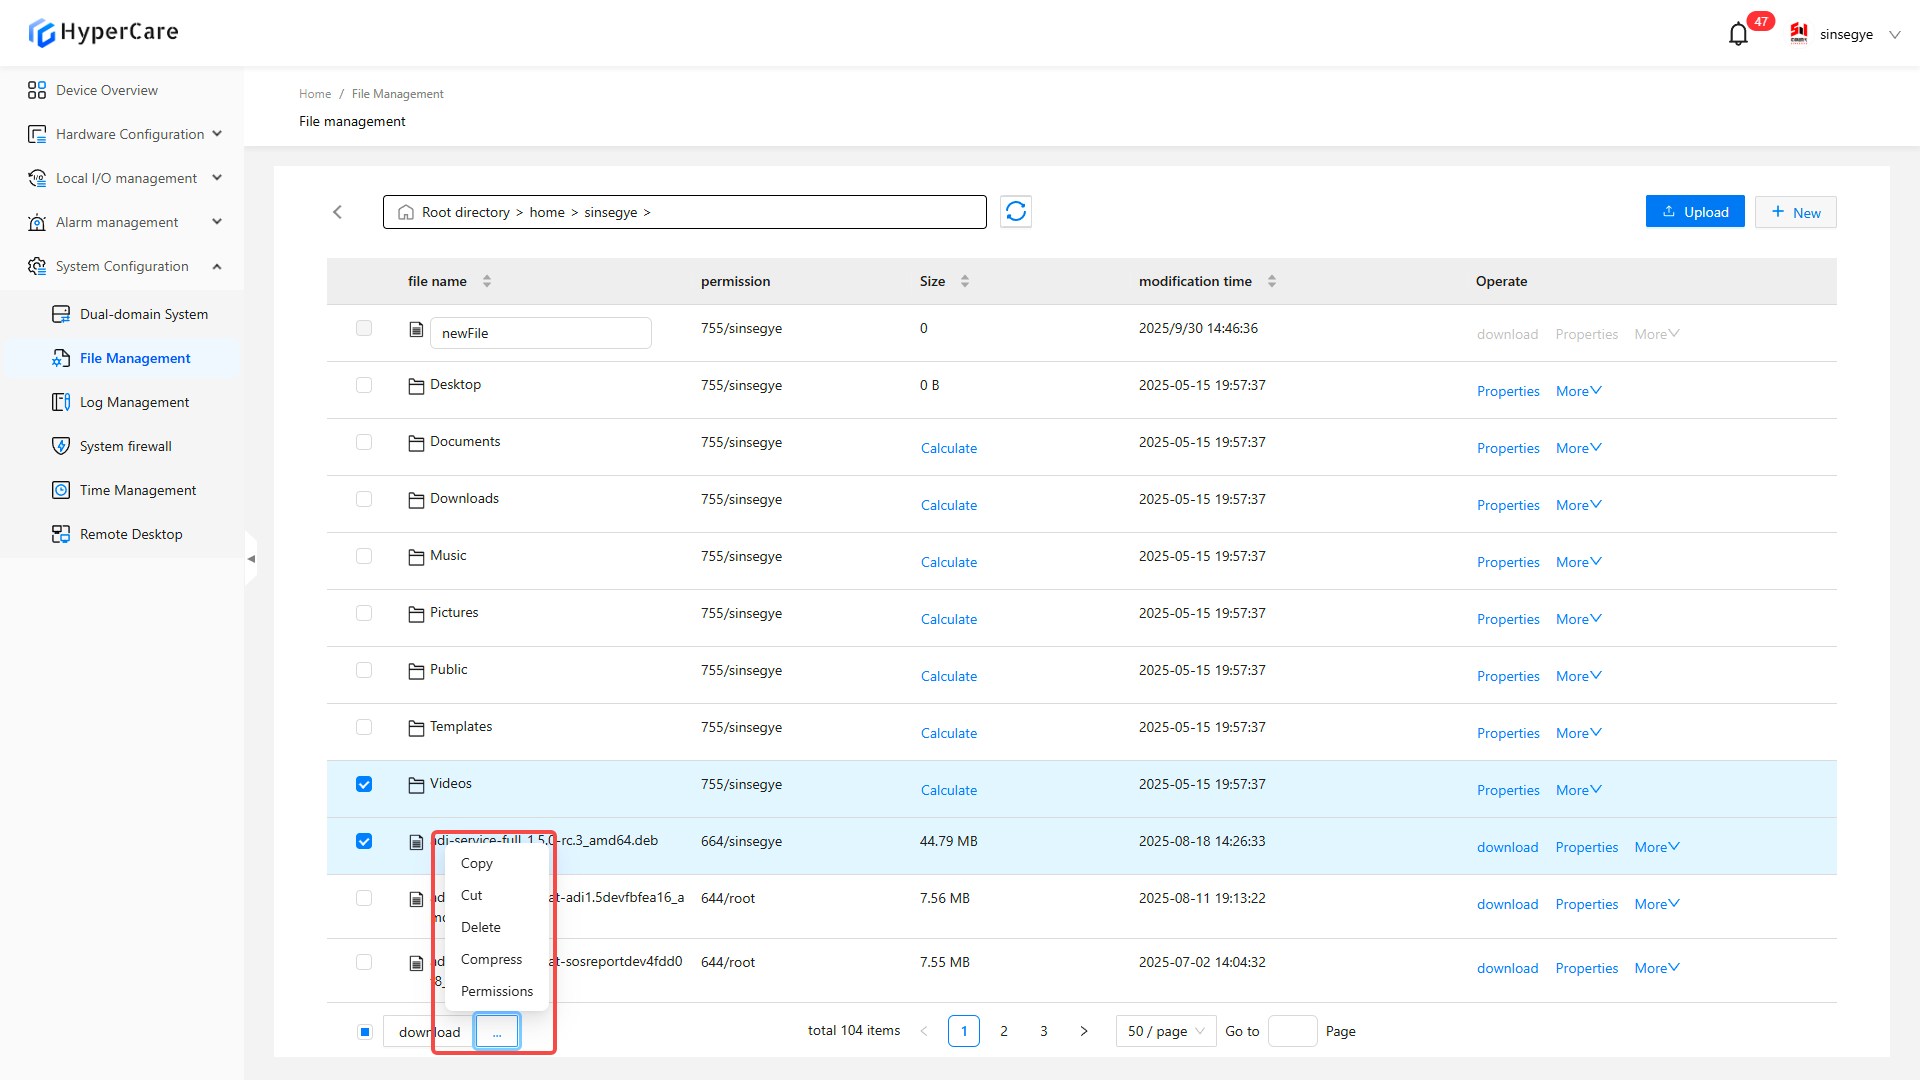Open Device Overview from sidebar
Screen dimensions: 1920x1080
coord(106,90)
